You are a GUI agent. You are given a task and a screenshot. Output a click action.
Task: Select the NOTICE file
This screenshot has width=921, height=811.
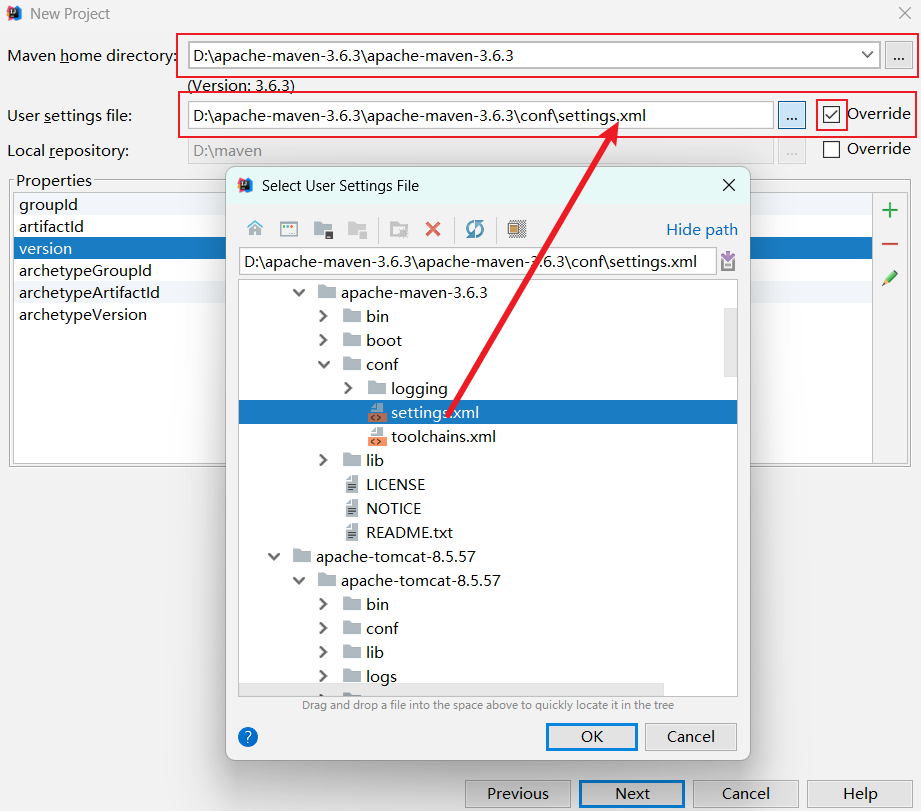(x=383, y=509)
